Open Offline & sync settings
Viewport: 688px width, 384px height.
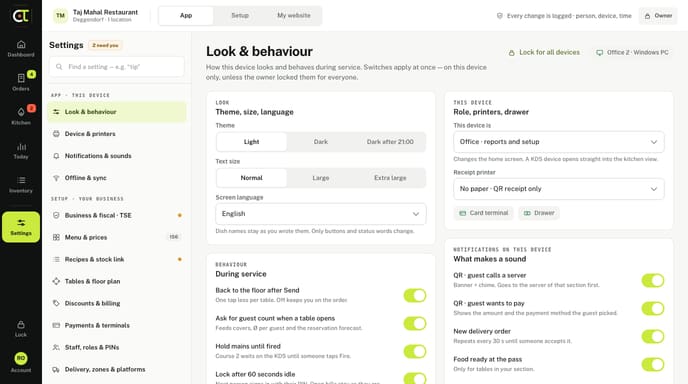tap(117, 178)
